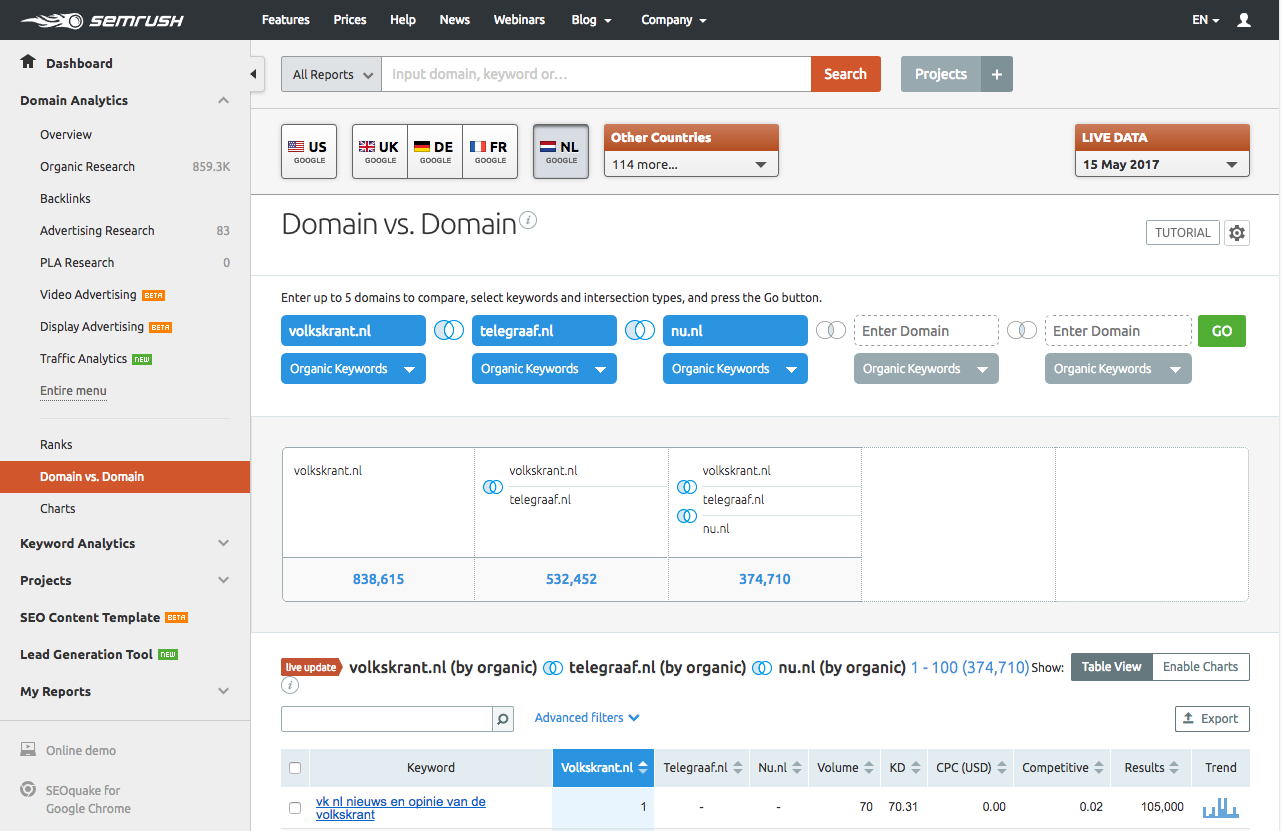Click the keyword filter text box

[x=387, y=718]
